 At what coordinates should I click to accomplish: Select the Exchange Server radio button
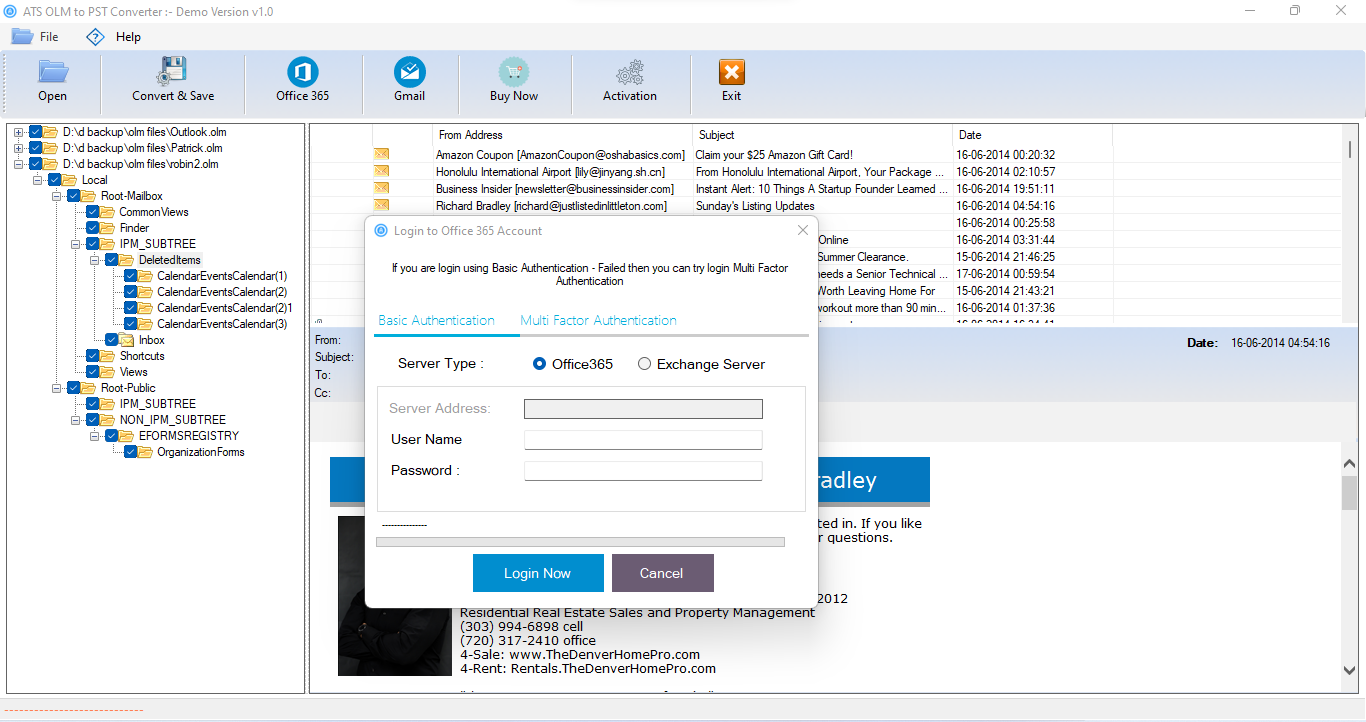coord(644,364)
